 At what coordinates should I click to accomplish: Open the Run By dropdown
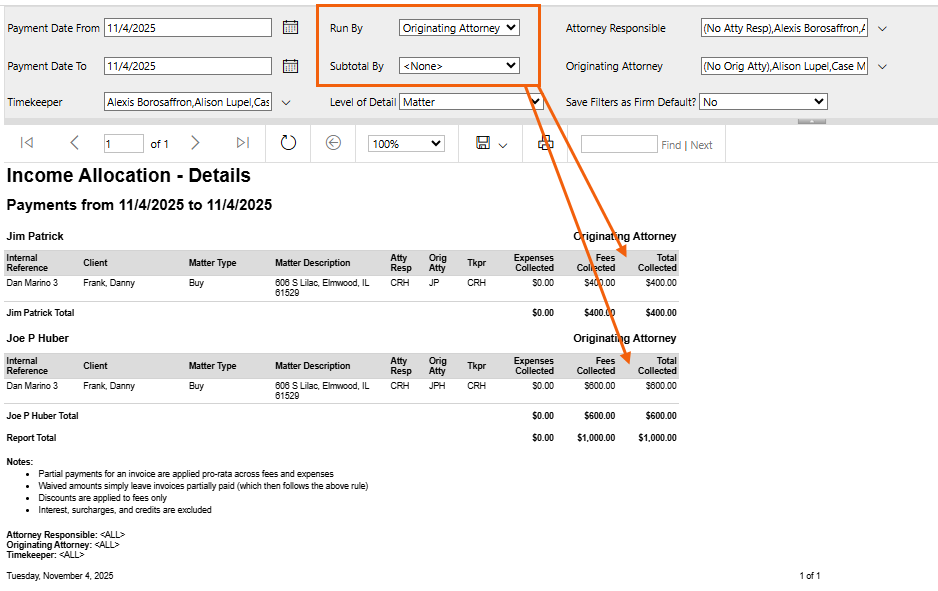point(458,28)
